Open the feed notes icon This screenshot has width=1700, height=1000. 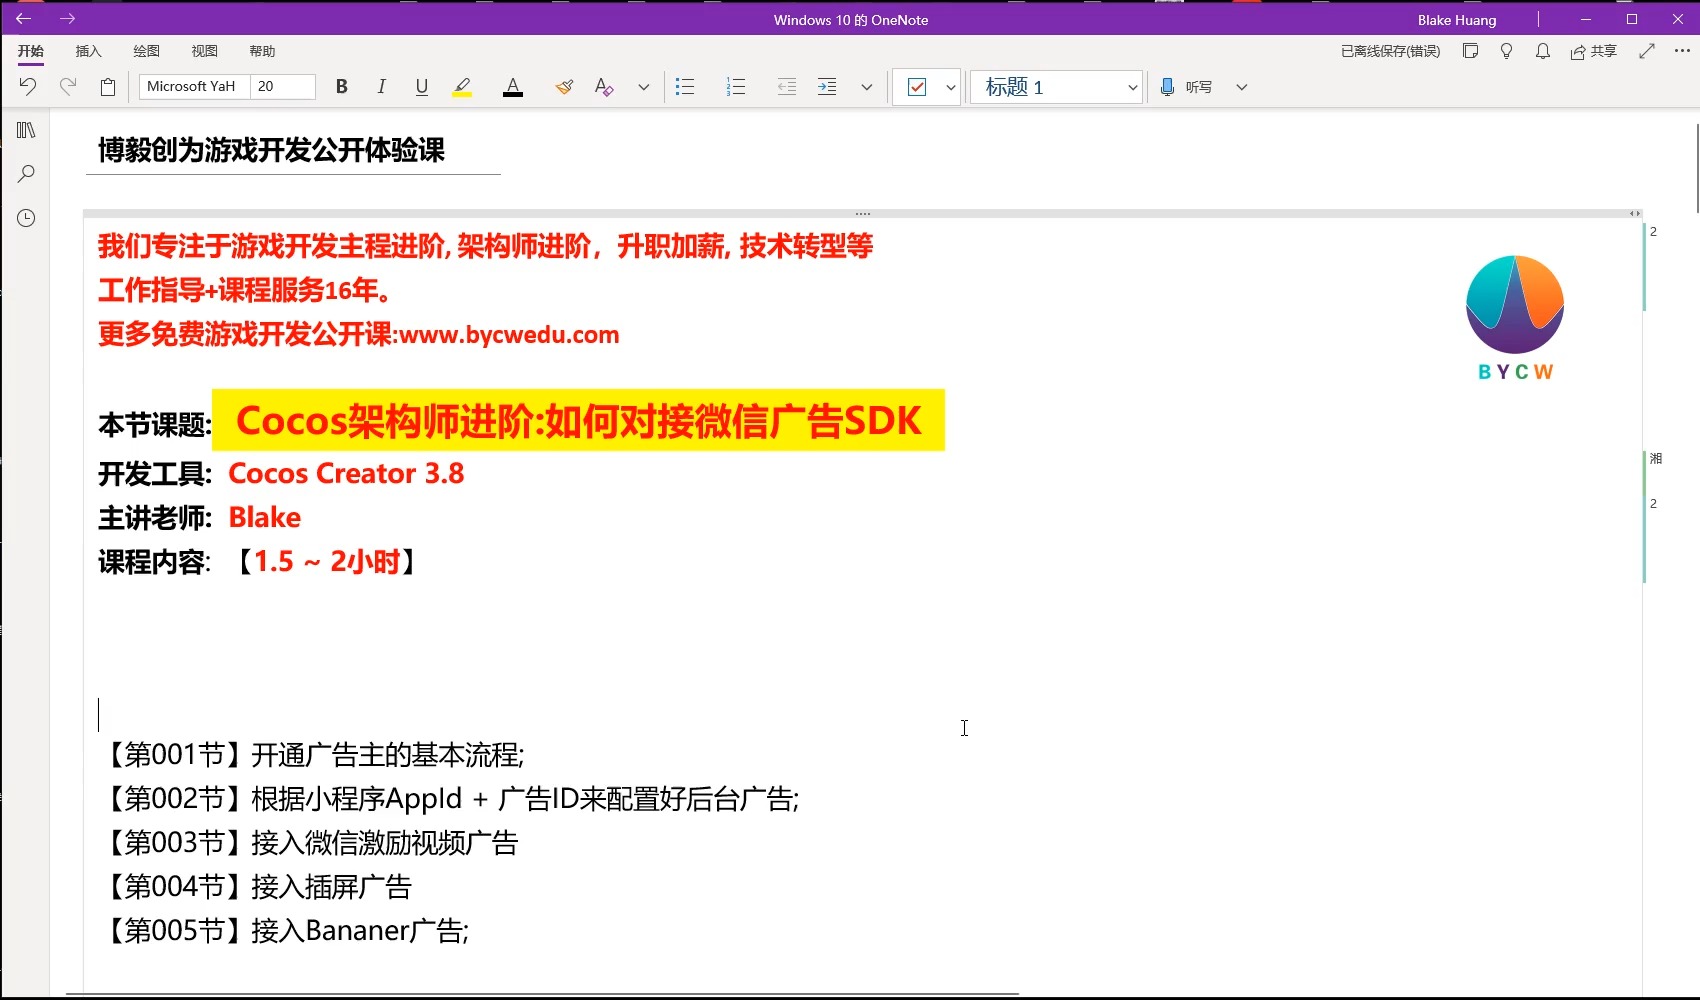(x=1470, y=51)
